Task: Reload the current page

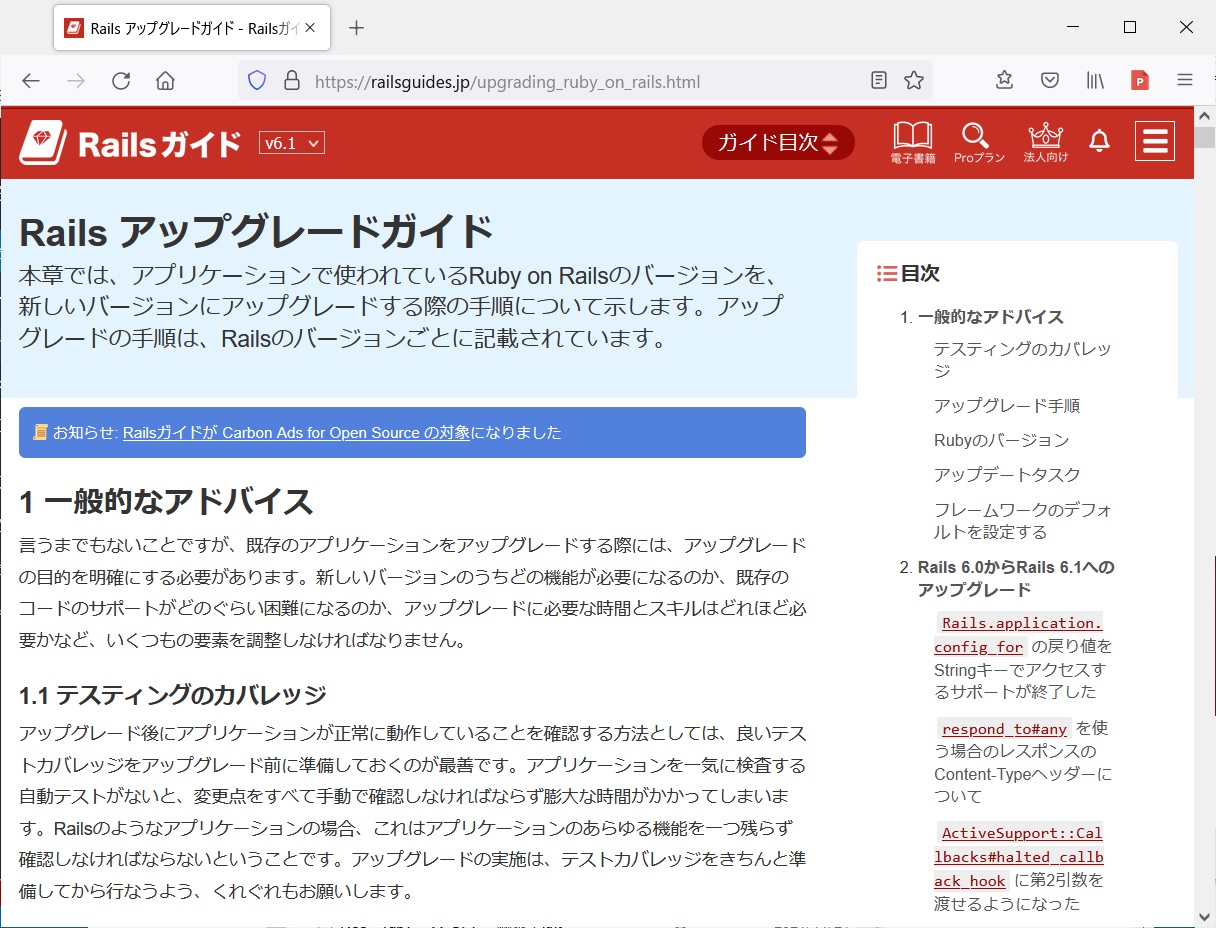Action: 121,81
